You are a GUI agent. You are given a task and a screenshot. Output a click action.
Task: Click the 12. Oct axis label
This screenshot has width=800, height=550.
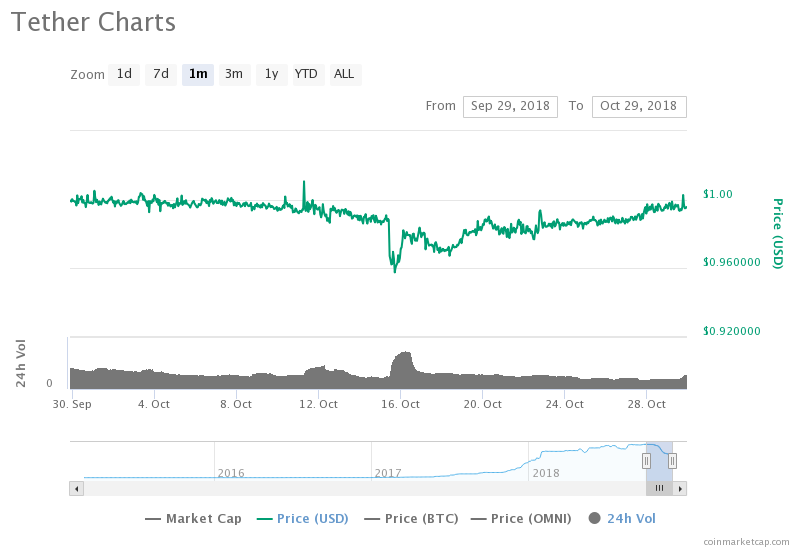(318, 404)
